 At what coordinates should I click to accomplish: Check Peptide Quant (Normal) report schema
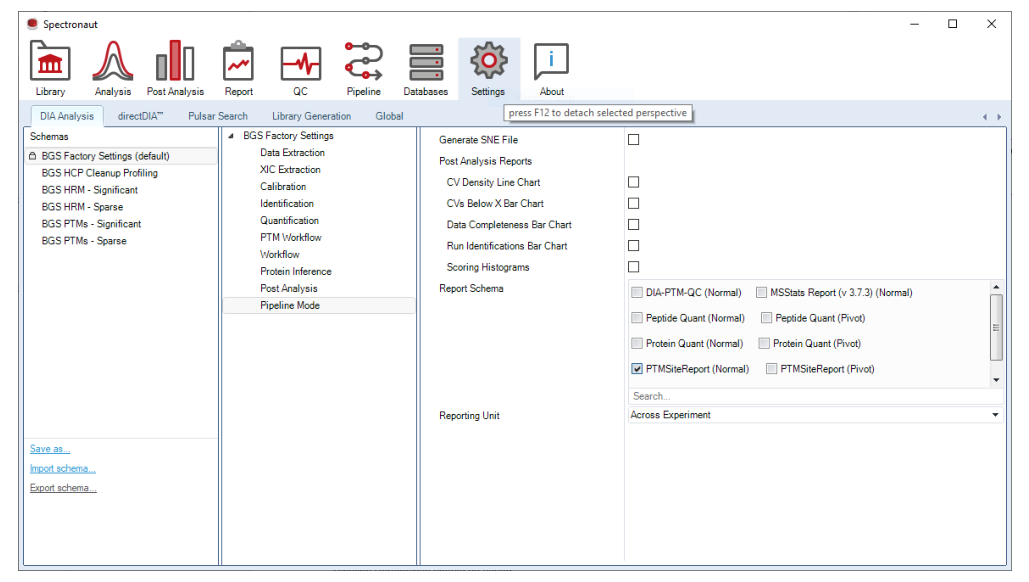637,318
